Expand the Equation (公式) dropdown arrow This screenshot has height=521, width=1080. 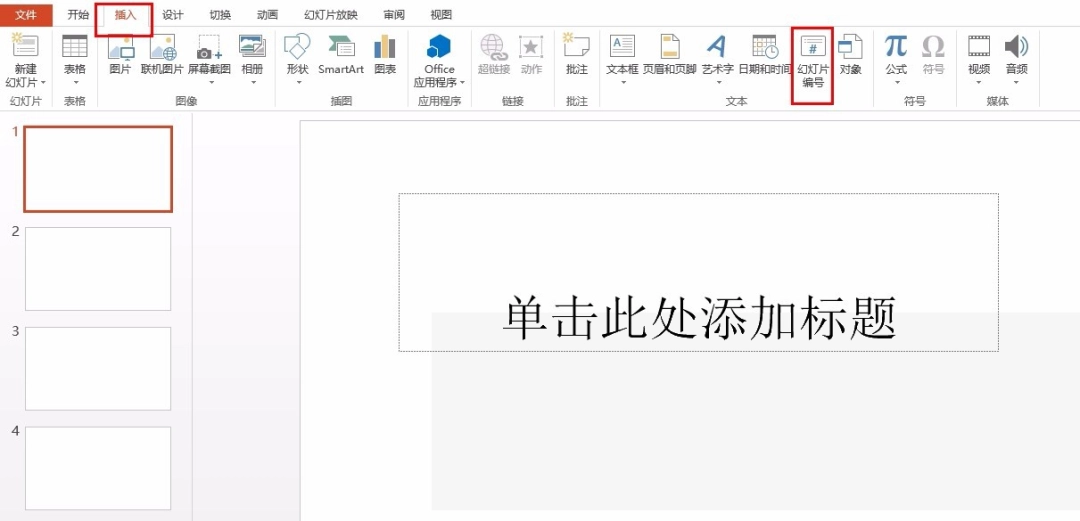tap(895, 83)
